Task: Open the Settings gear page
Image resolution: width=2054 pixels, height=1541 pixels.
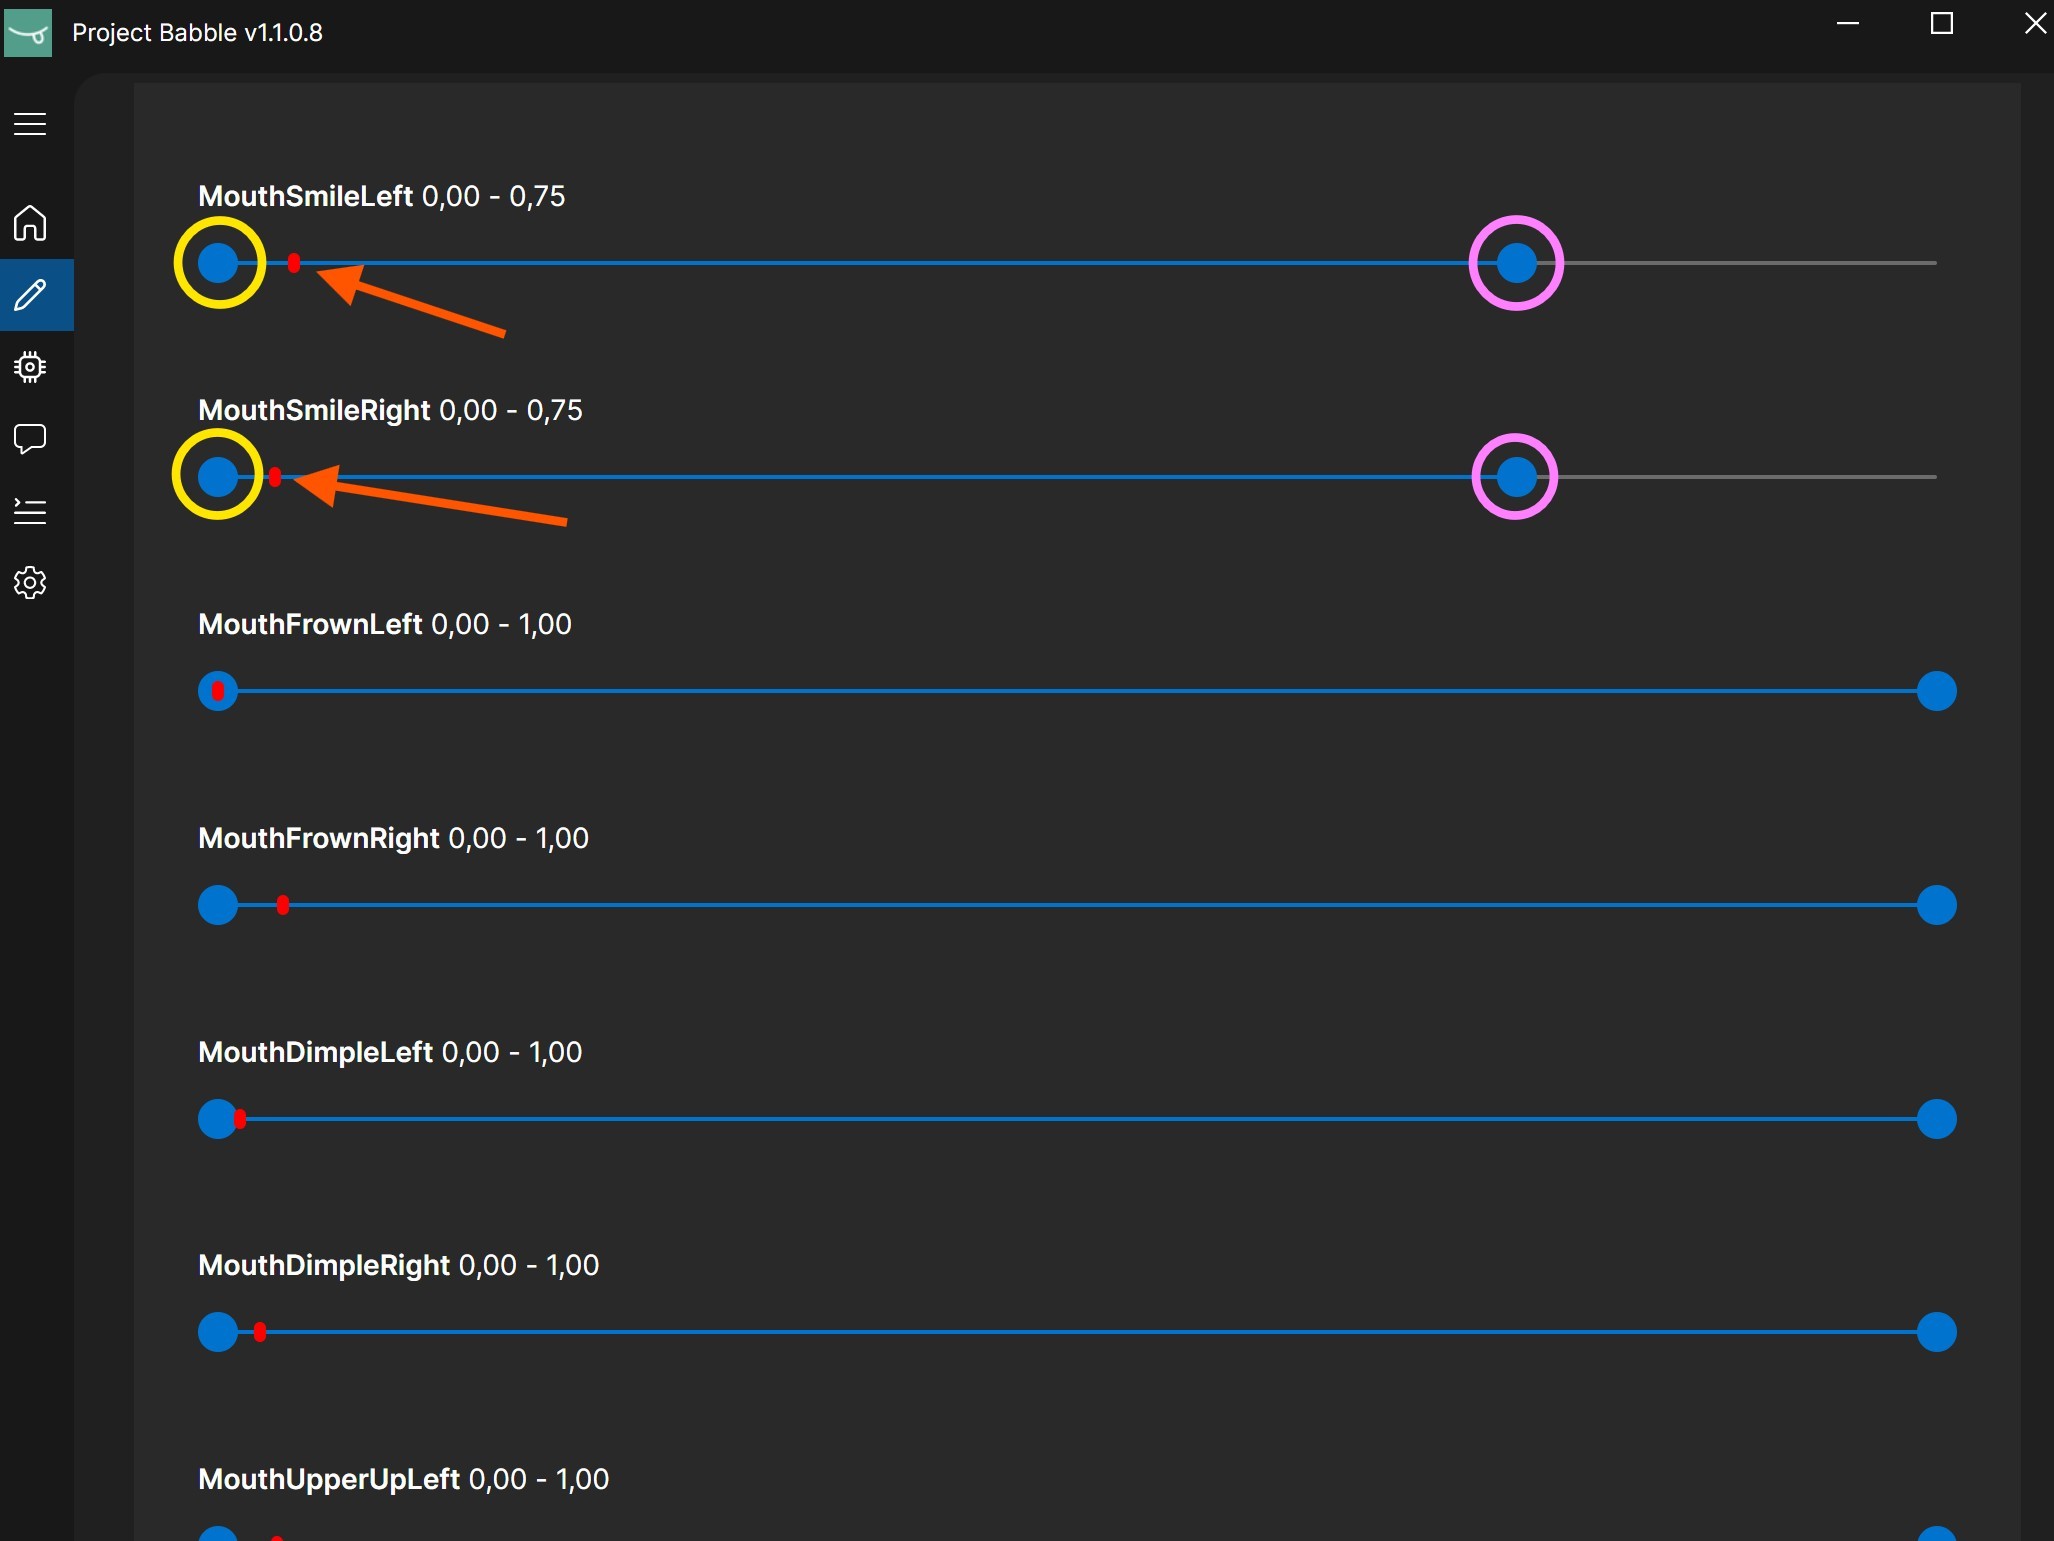Action: (x=30, y=583)
